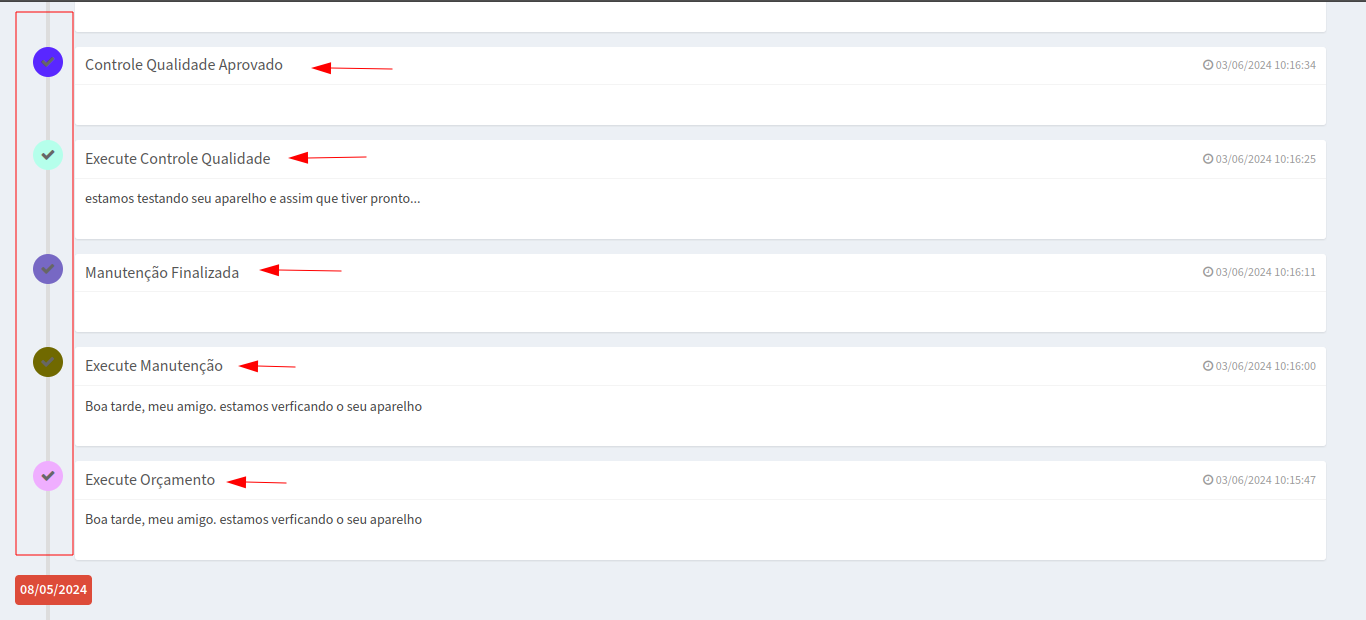Click the 03/06/2024 10:16:11 timestamp text
Screen dimensions: 1366x620
1265,272
